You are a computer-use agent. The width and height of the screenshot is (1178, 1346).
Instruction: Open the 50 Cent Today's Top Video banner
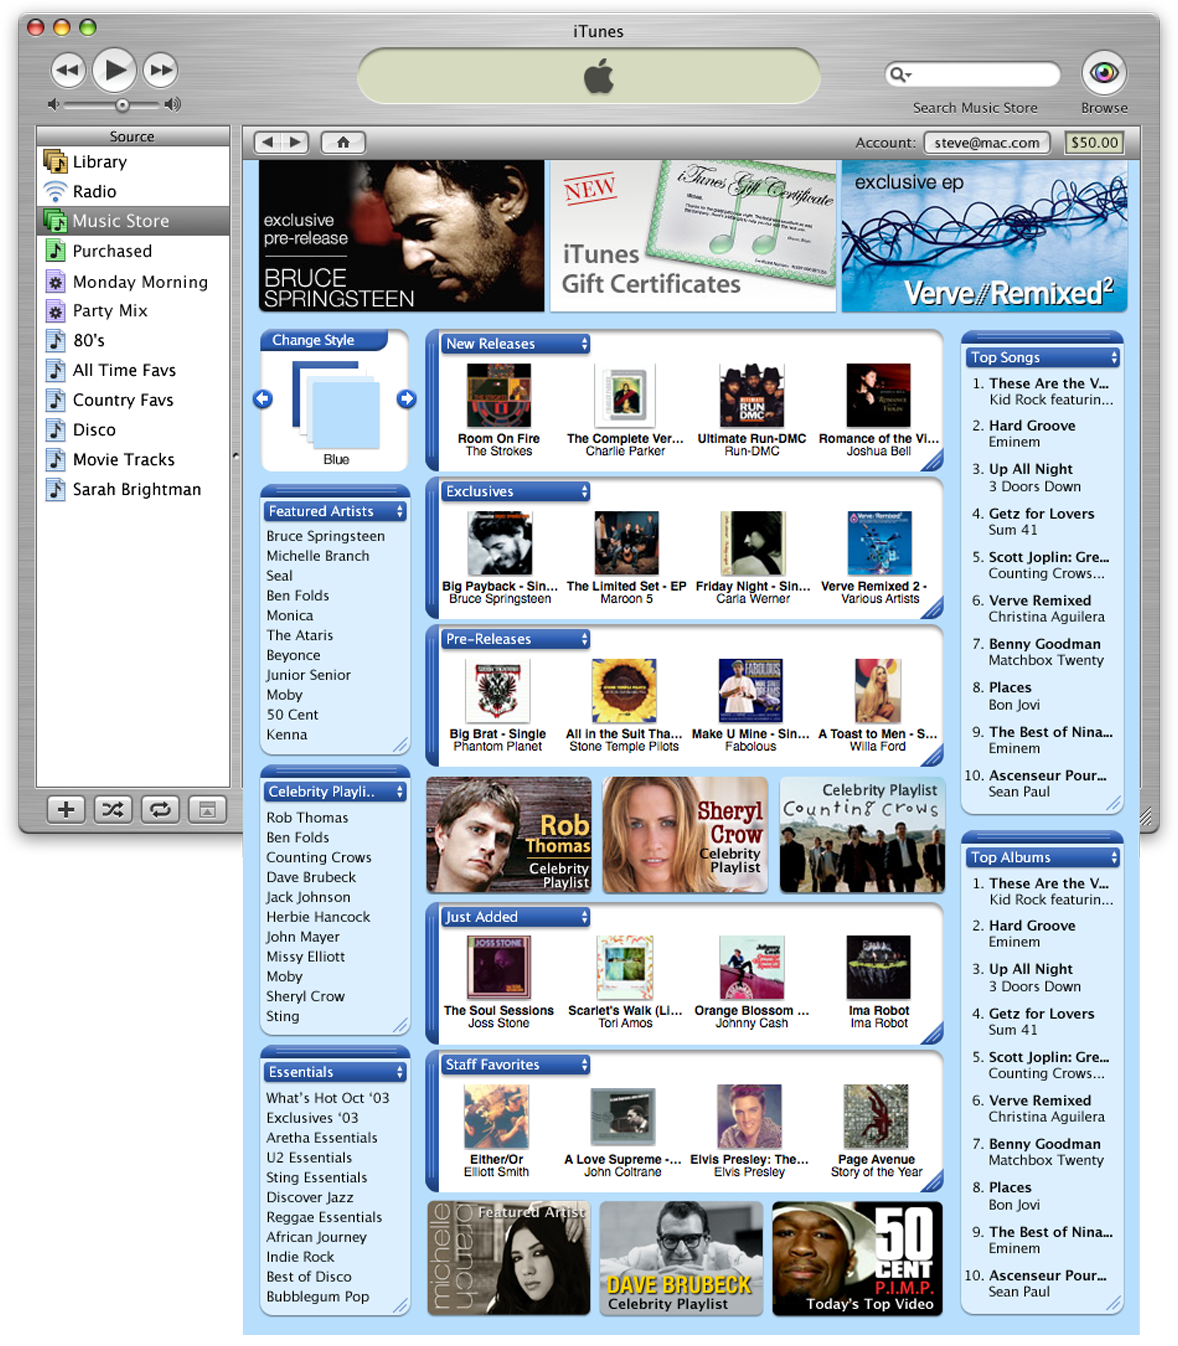857,1258
